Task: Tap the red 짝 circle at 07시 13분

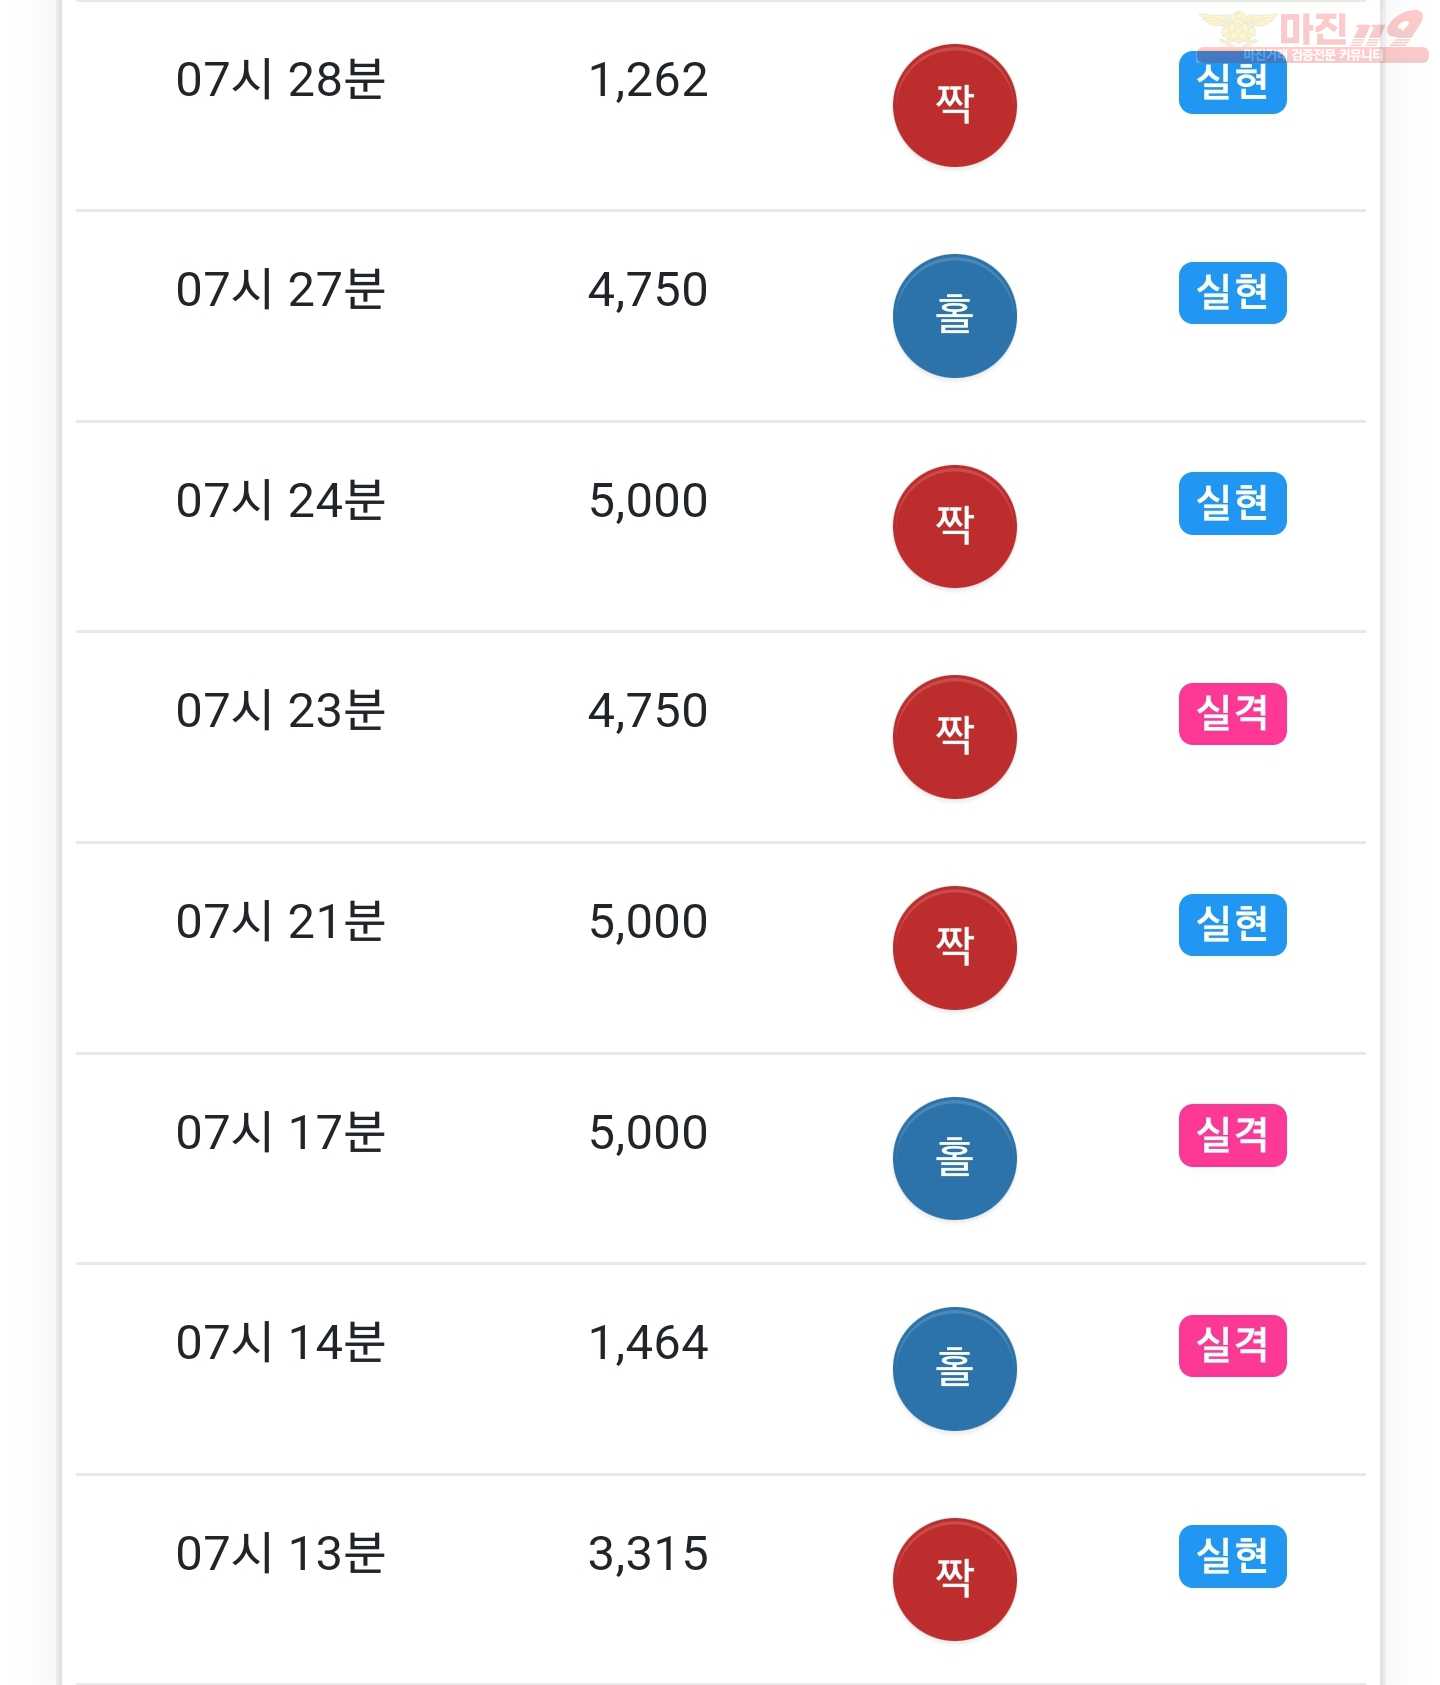Action: 954,1580
